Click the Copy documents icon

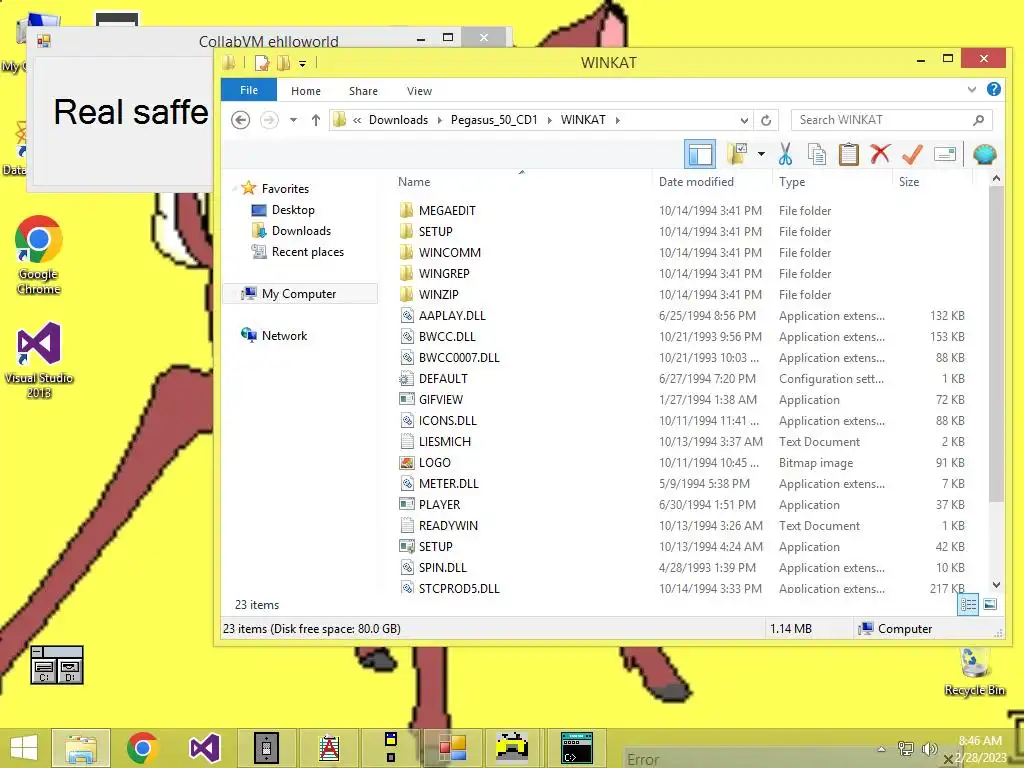pos(816,154)
